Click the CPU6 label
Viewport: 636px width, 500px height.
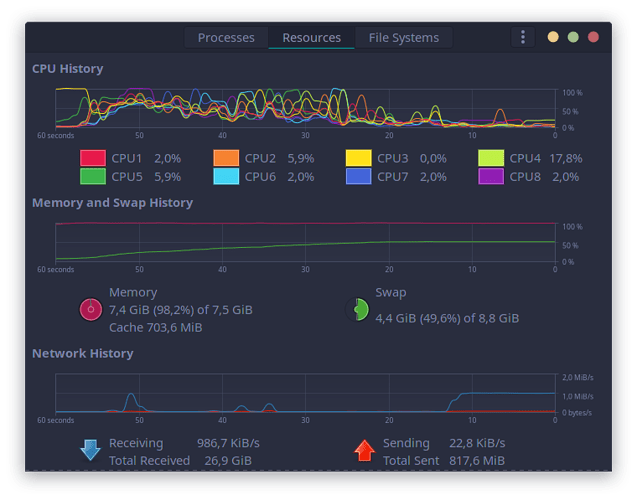click(x=260, y=177)
